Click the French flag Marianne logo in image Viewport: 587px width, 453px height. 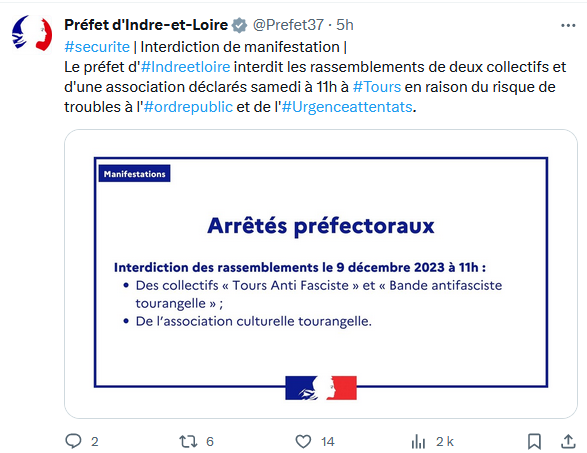(x=321, y=388)
